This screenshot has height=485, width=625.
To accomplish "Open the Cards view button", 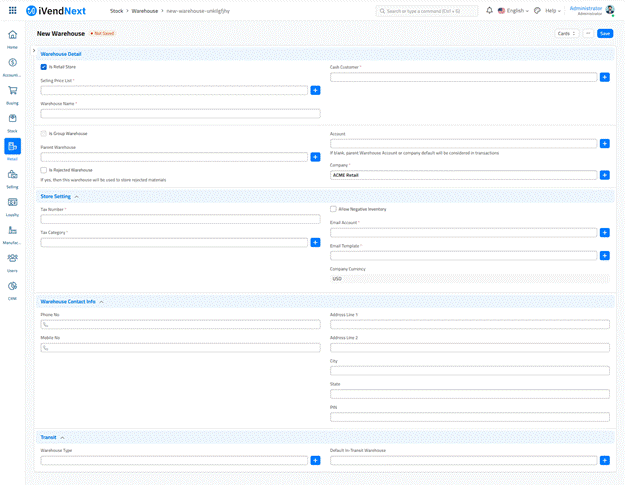I will [566, 33].
